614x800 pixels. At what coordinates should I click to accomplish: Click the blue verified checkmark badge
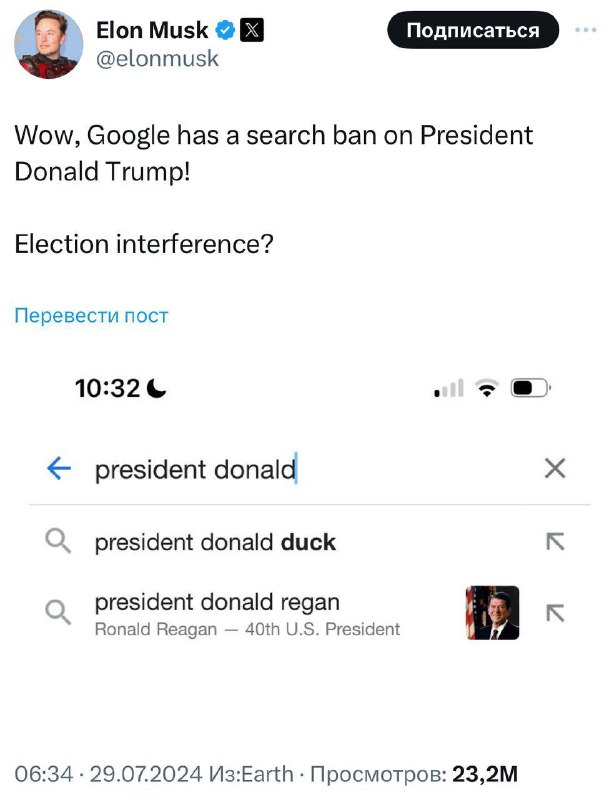tap(225, 31)
